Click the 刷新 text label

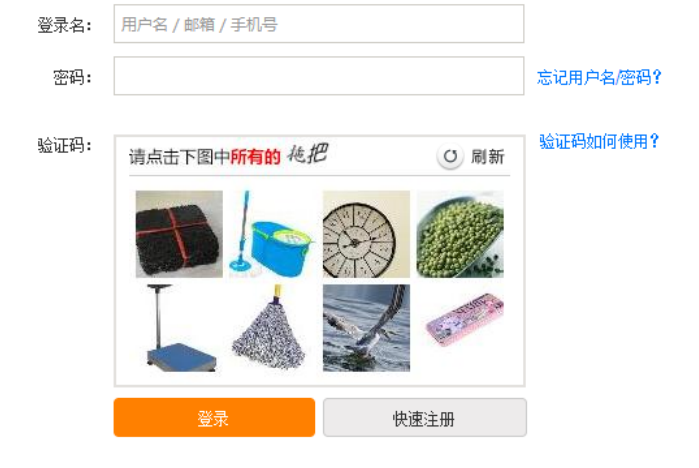[x=488, y=157]
